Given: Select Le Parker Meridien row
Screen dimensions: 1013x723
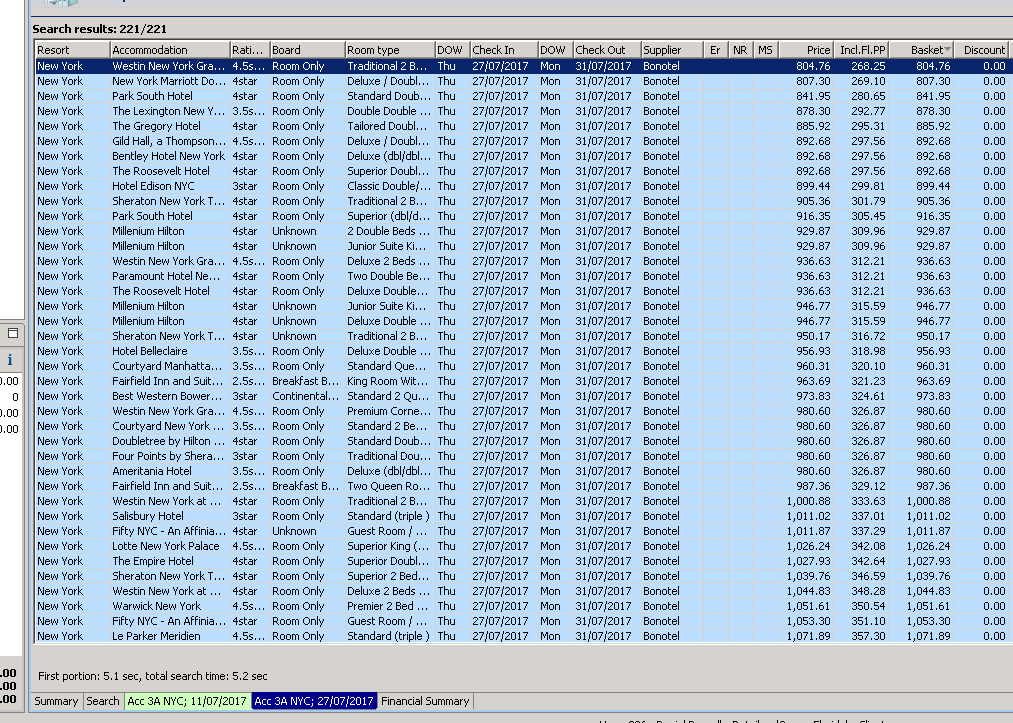Looking at the screenshot, I should coord(521,636).
